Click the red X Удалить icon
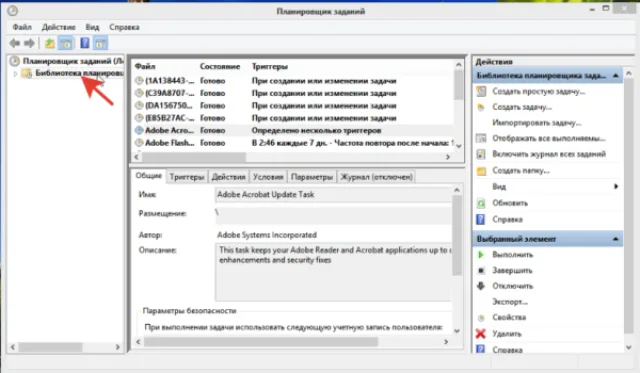 (481, 334)
